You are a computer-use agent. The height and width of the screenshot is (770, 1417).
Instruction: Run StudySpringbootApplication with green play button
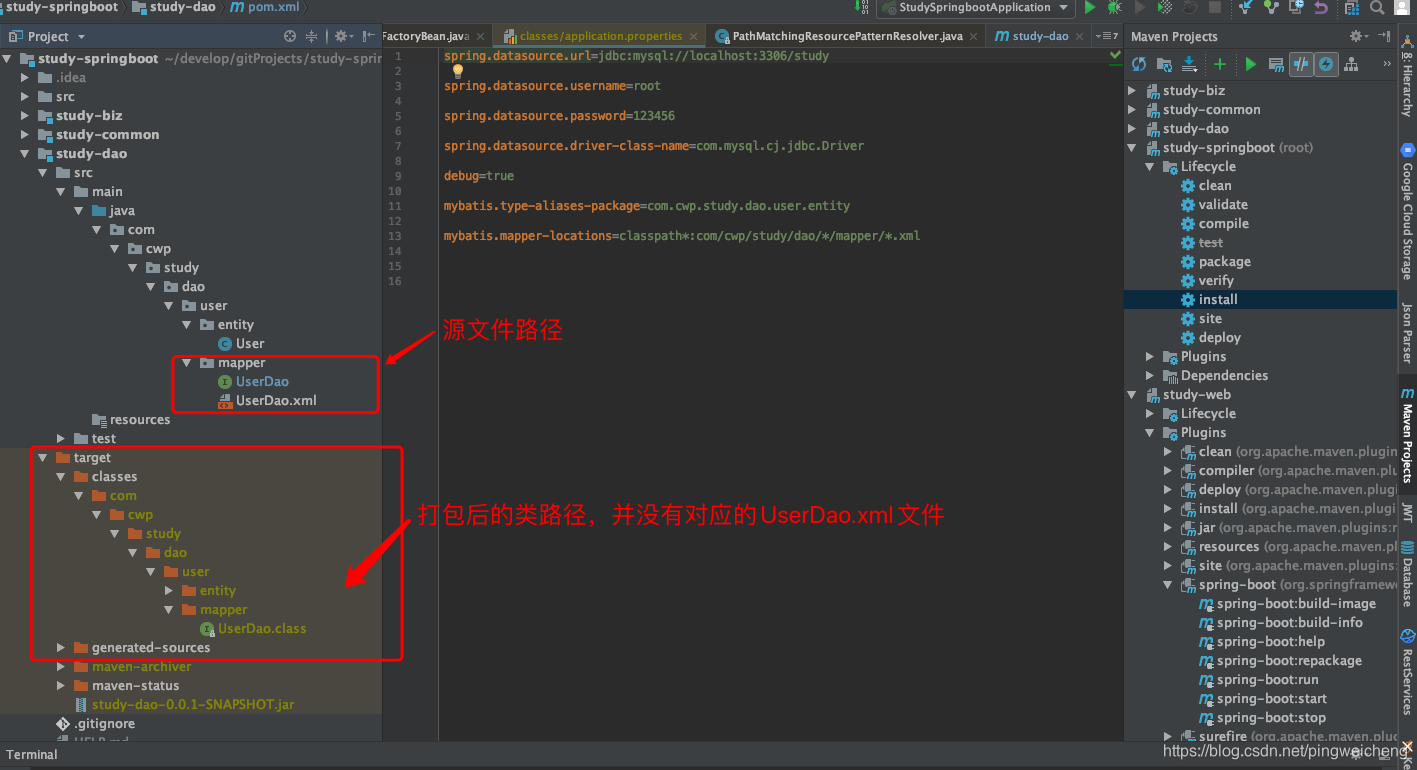point(1090,7)
